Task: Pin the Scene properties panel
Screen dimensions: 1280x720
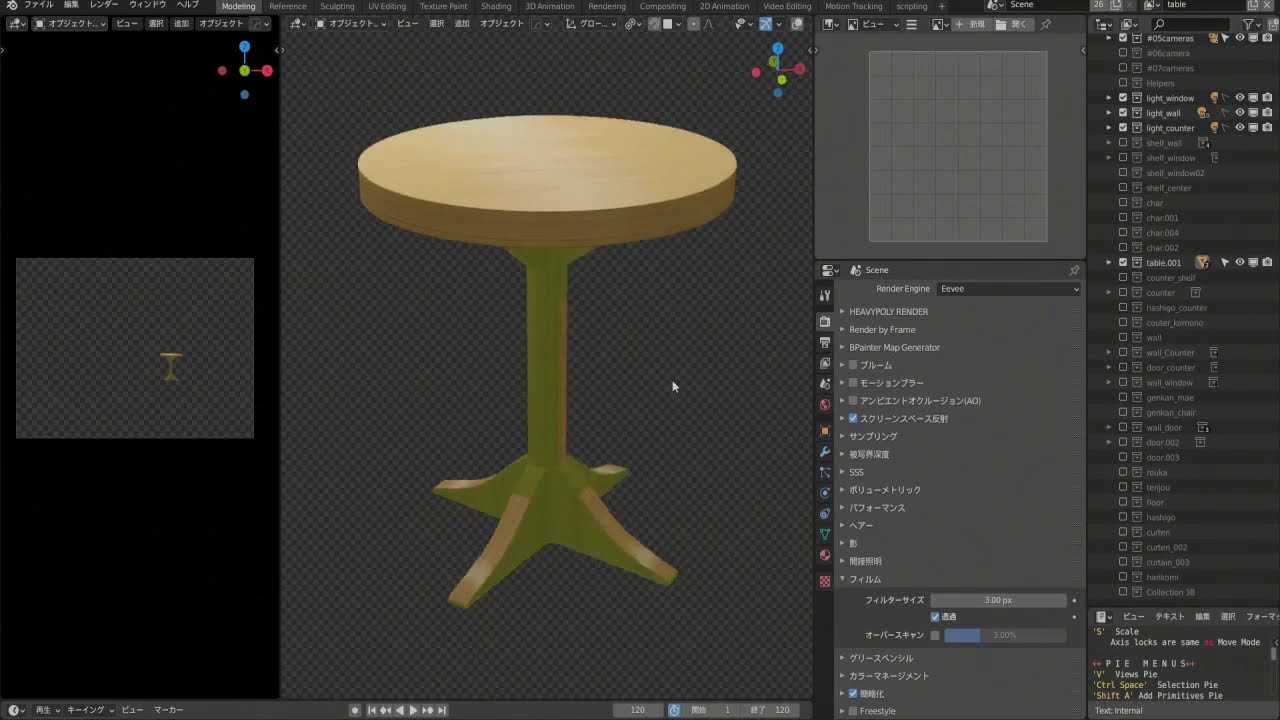Action: pyautogui.click(x=1074, y=270)
